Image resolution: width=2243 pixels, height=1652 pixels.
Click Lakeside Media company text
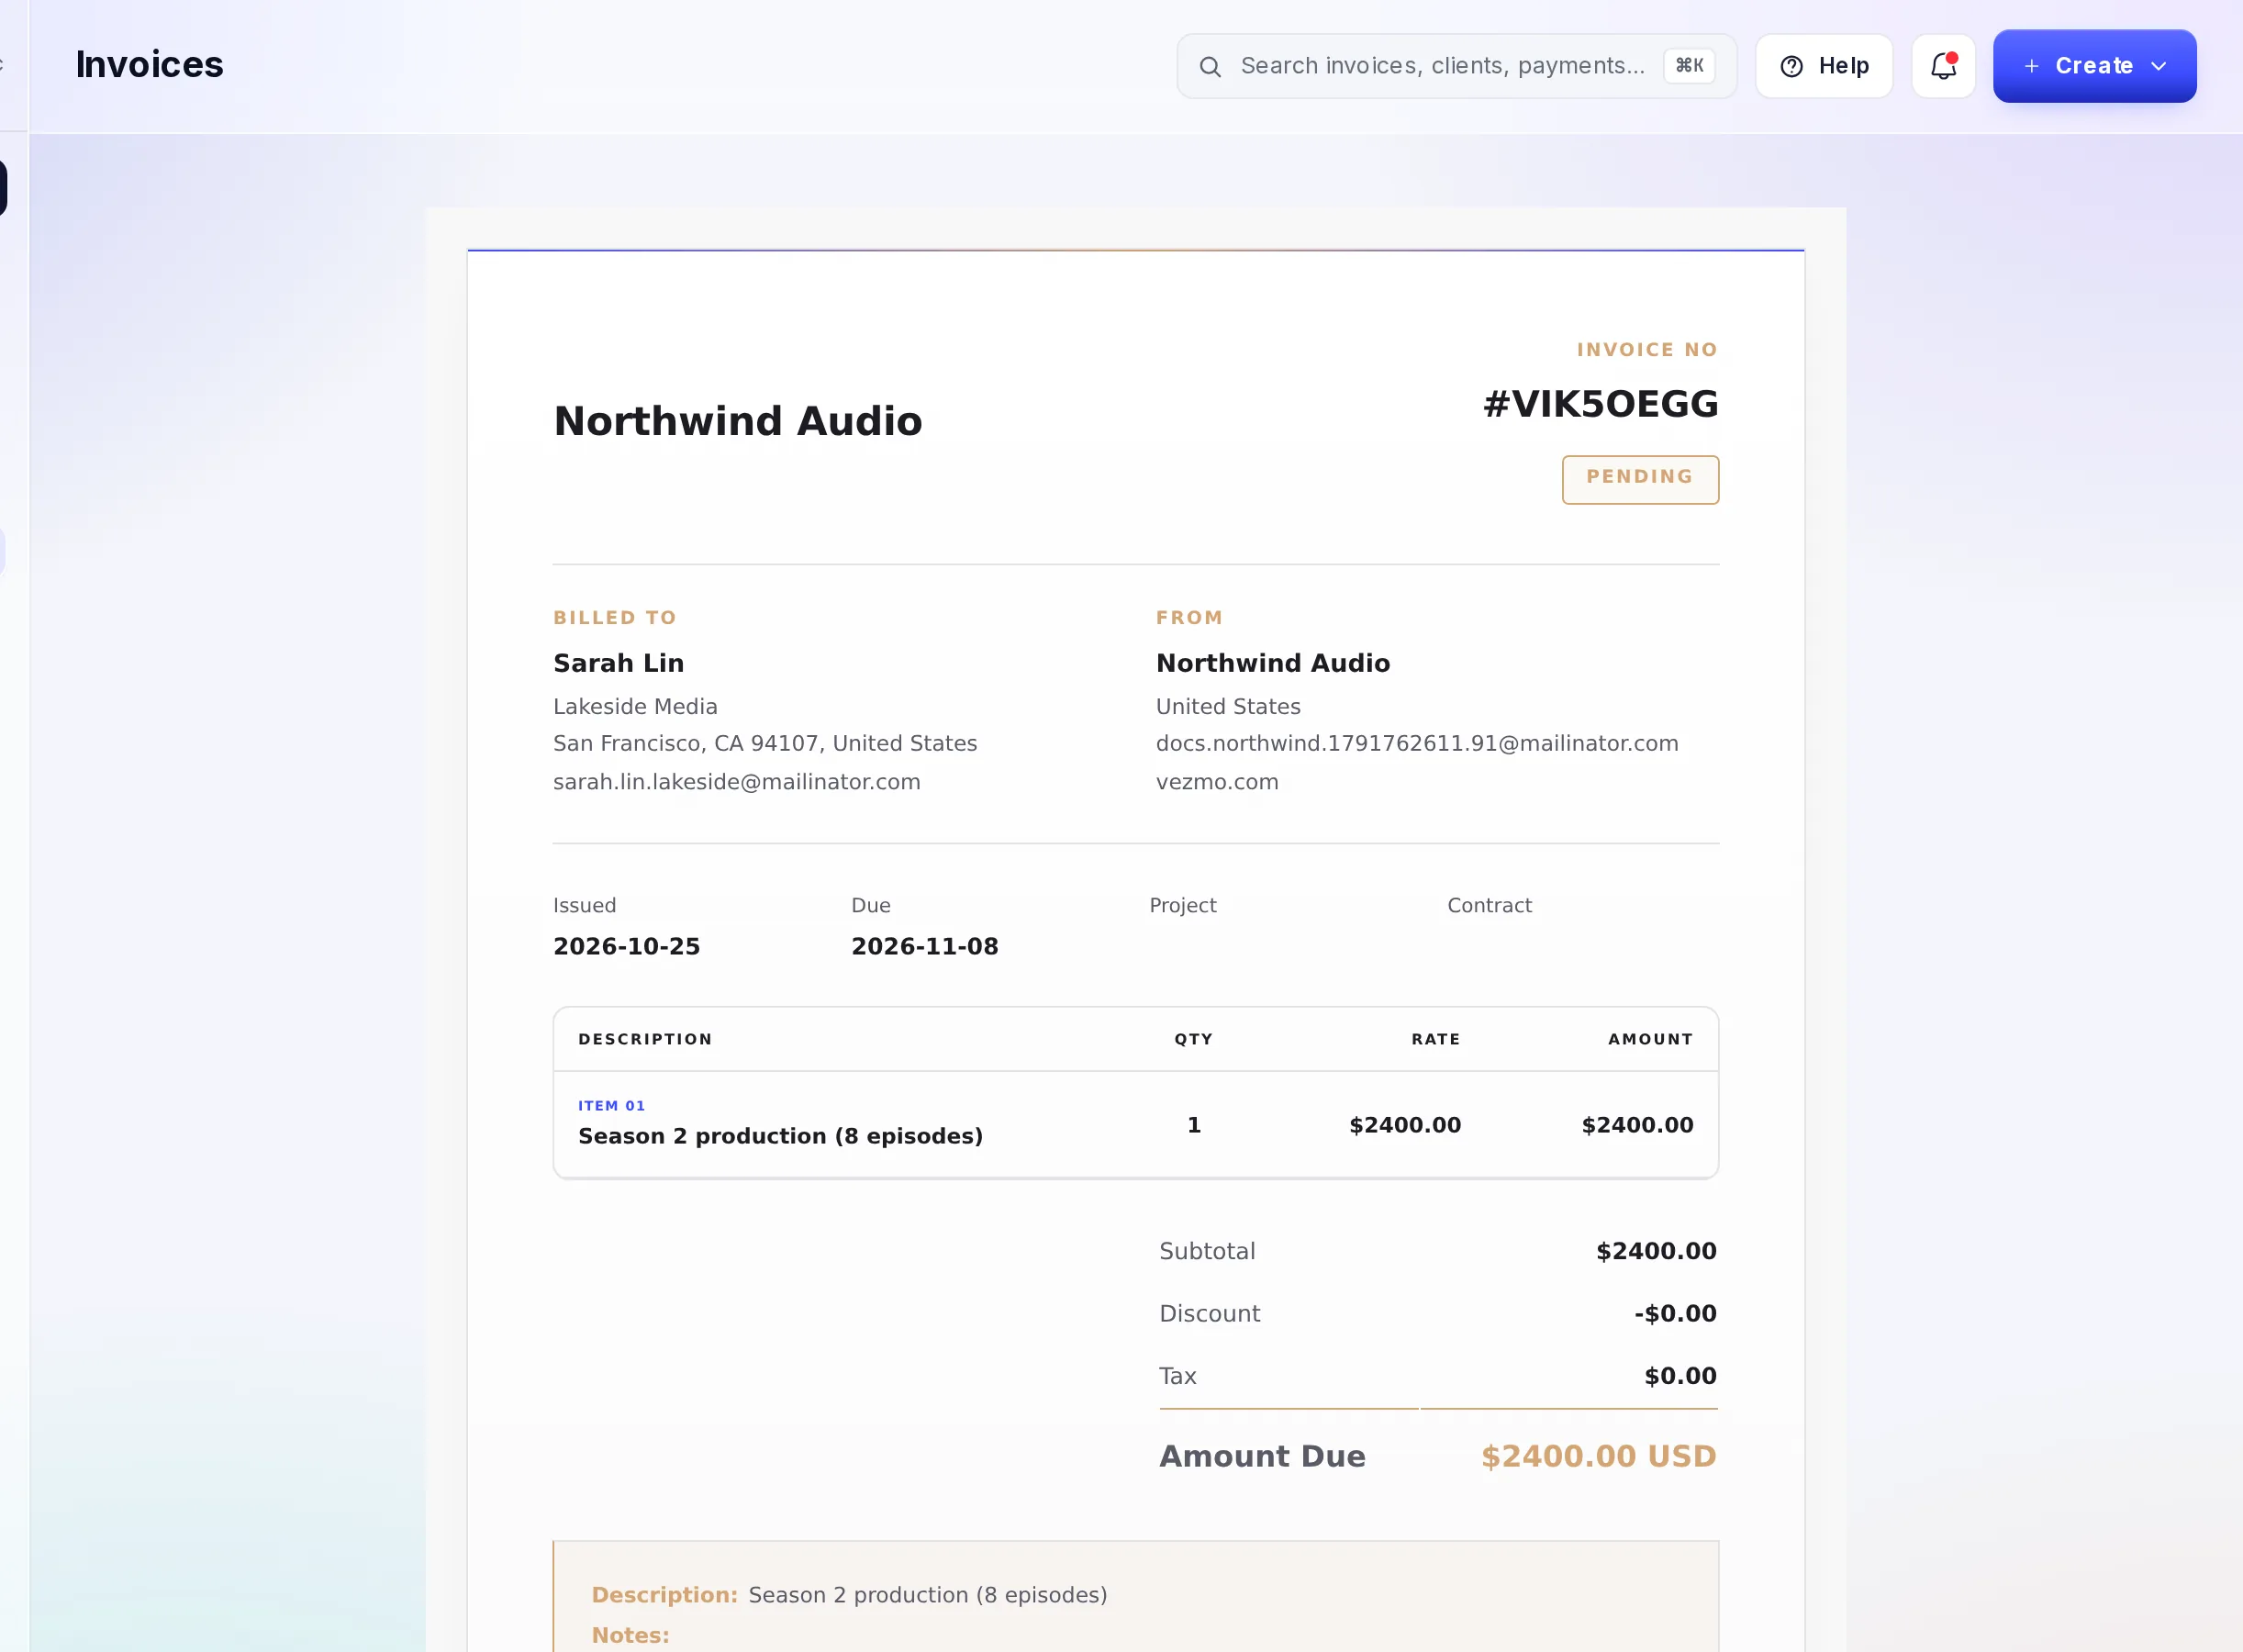click(x=635, y=706)
